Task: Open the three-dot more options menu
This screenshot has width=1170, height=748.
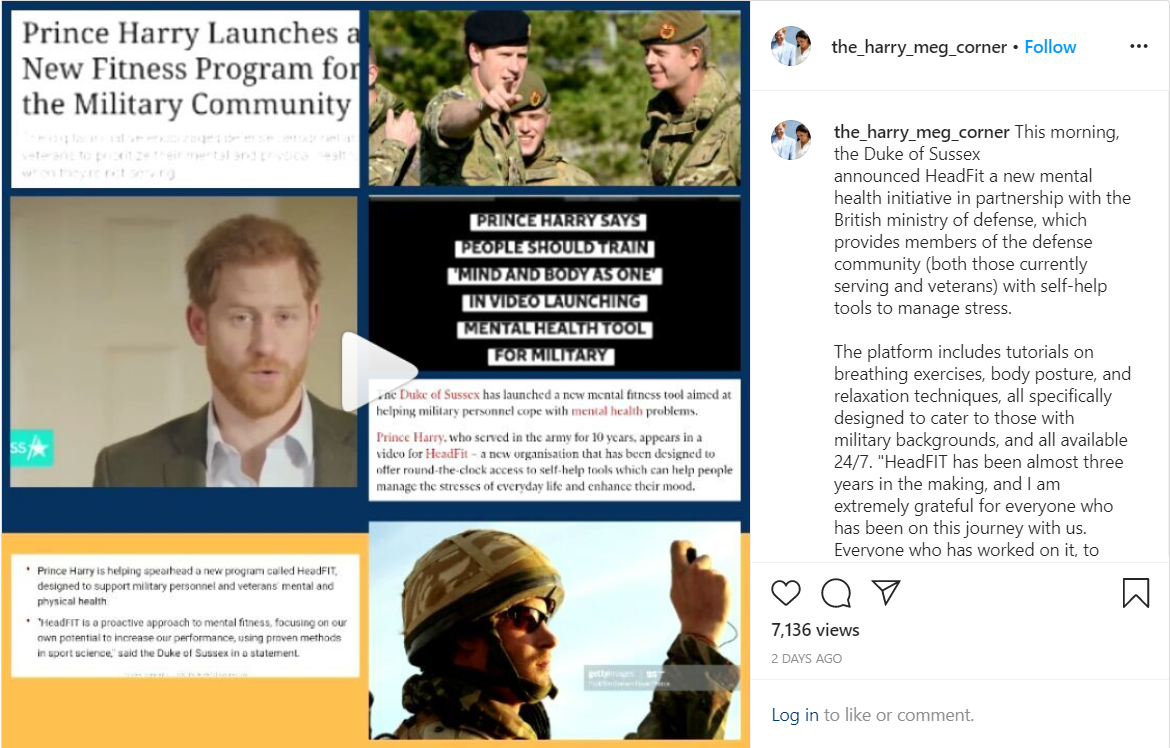Action: [x=1139, y=46]
